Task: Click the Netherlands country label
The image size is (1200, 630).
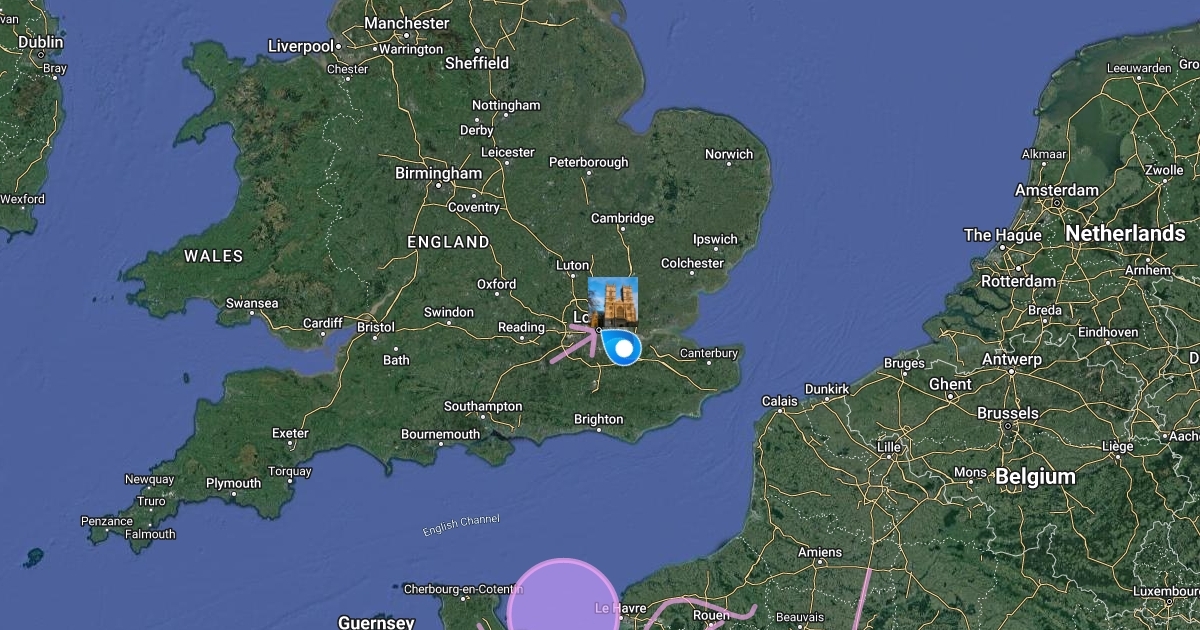Action: click(x=1125, y=233)
